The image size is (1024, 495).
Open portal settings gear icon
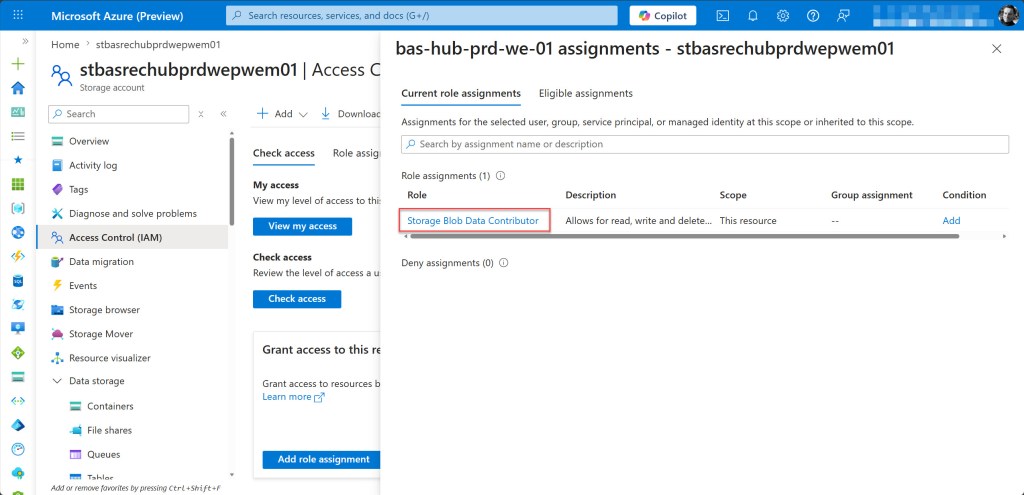(783, 16)
